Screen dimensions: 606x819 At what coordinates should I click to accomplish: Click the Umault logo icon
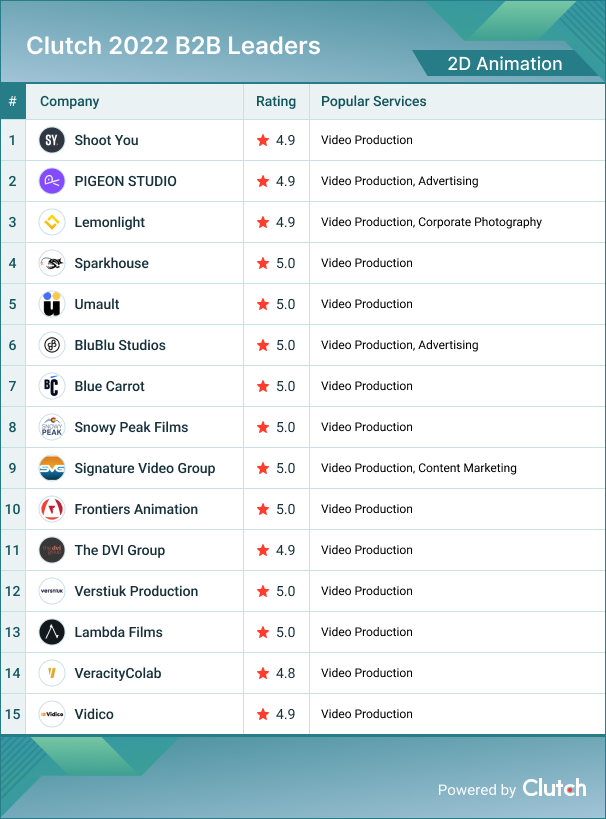[52, 304]
